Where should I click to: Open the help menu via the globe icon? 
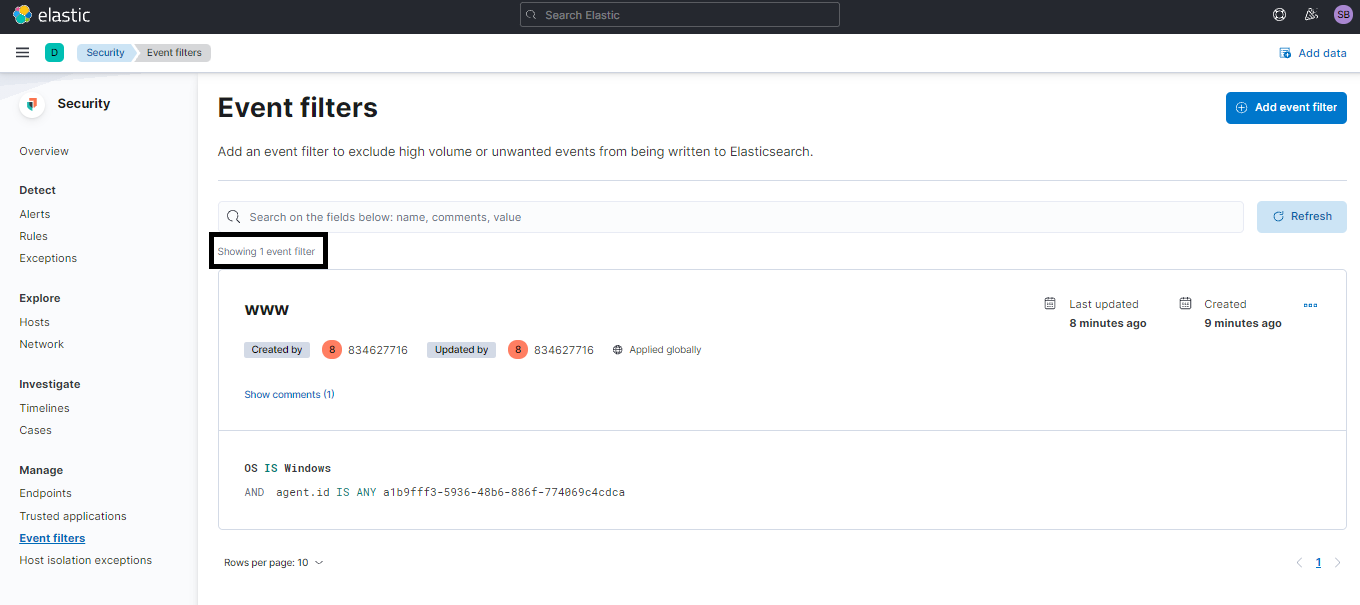(x=1279, y=14)
